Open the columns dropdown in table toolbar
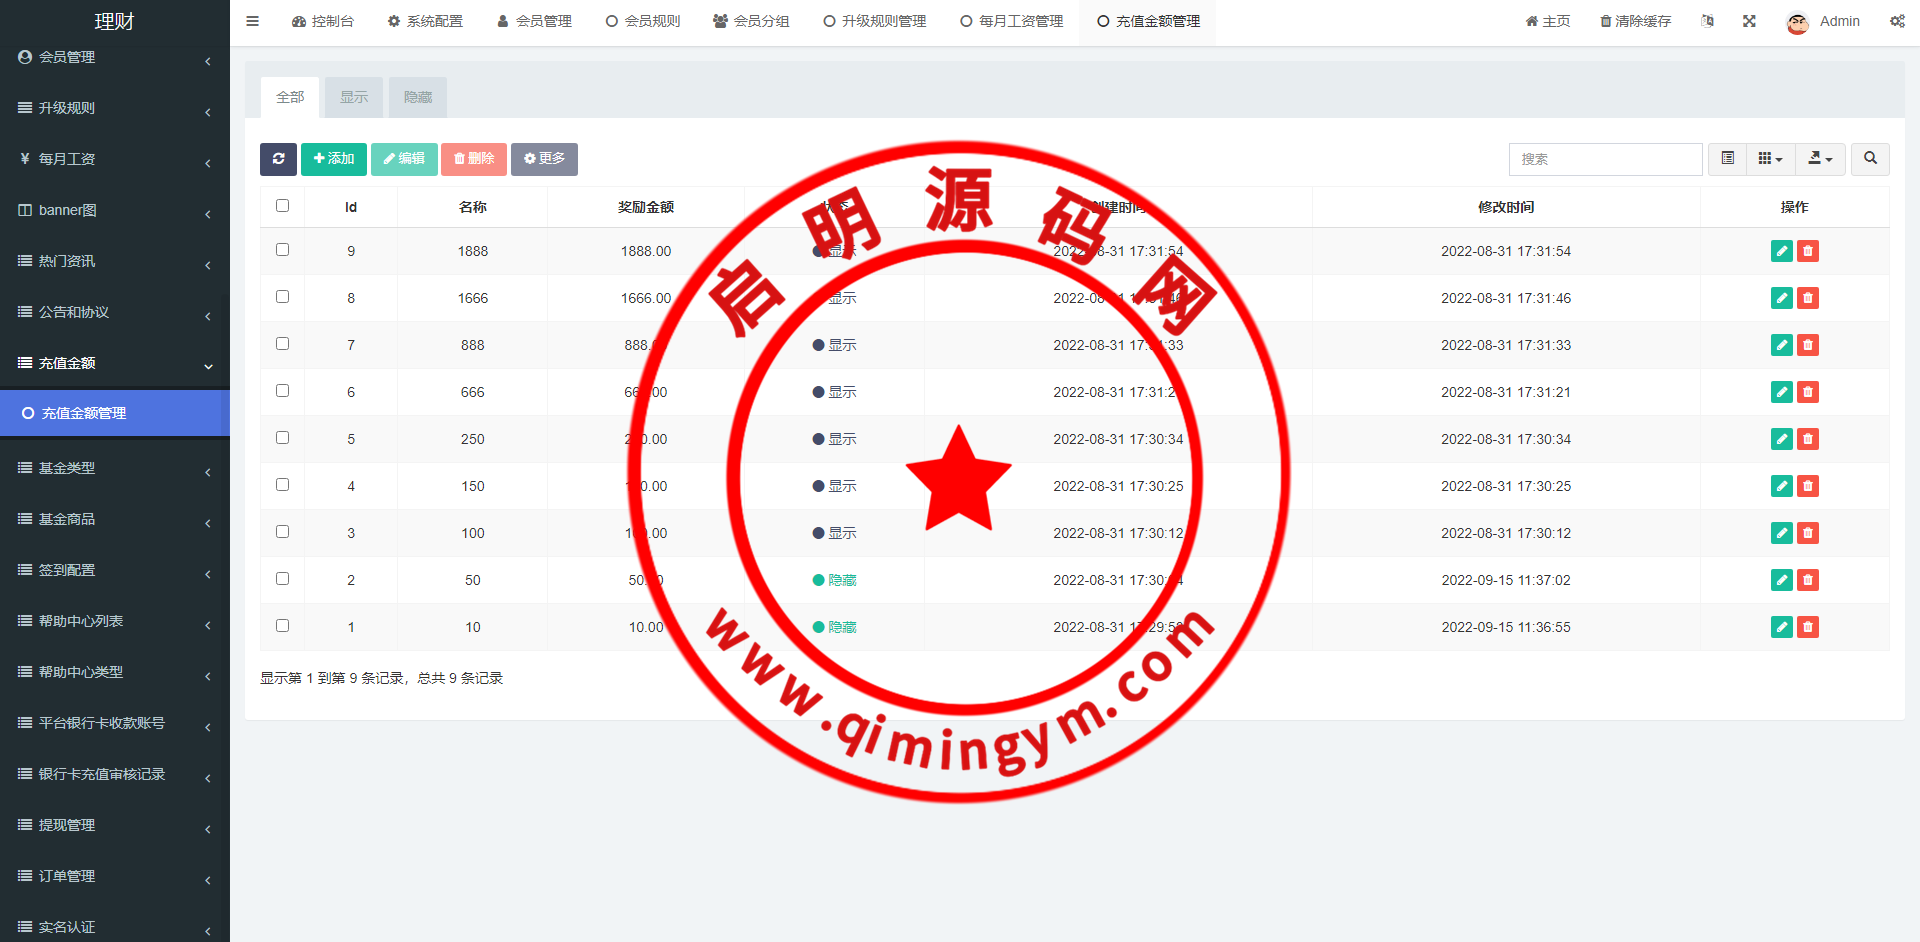The width and height of the screenshot is (1920, 942). point(1770,159)
